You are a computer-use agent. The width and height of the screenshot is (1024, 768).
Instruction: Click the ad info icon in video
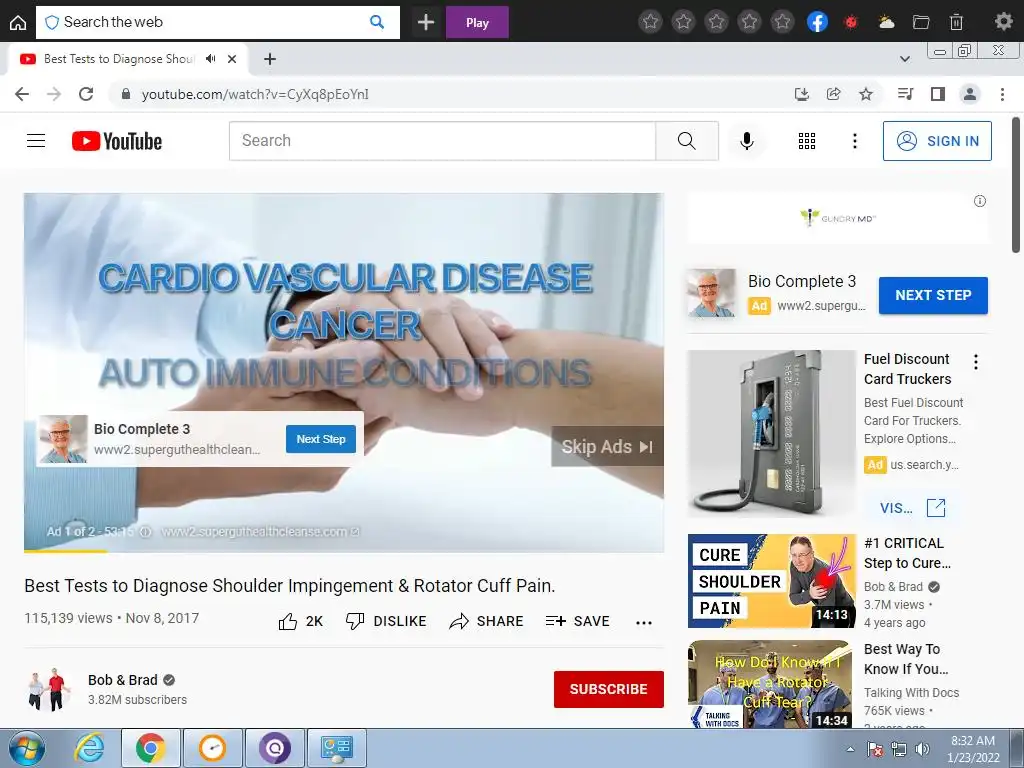146,532
